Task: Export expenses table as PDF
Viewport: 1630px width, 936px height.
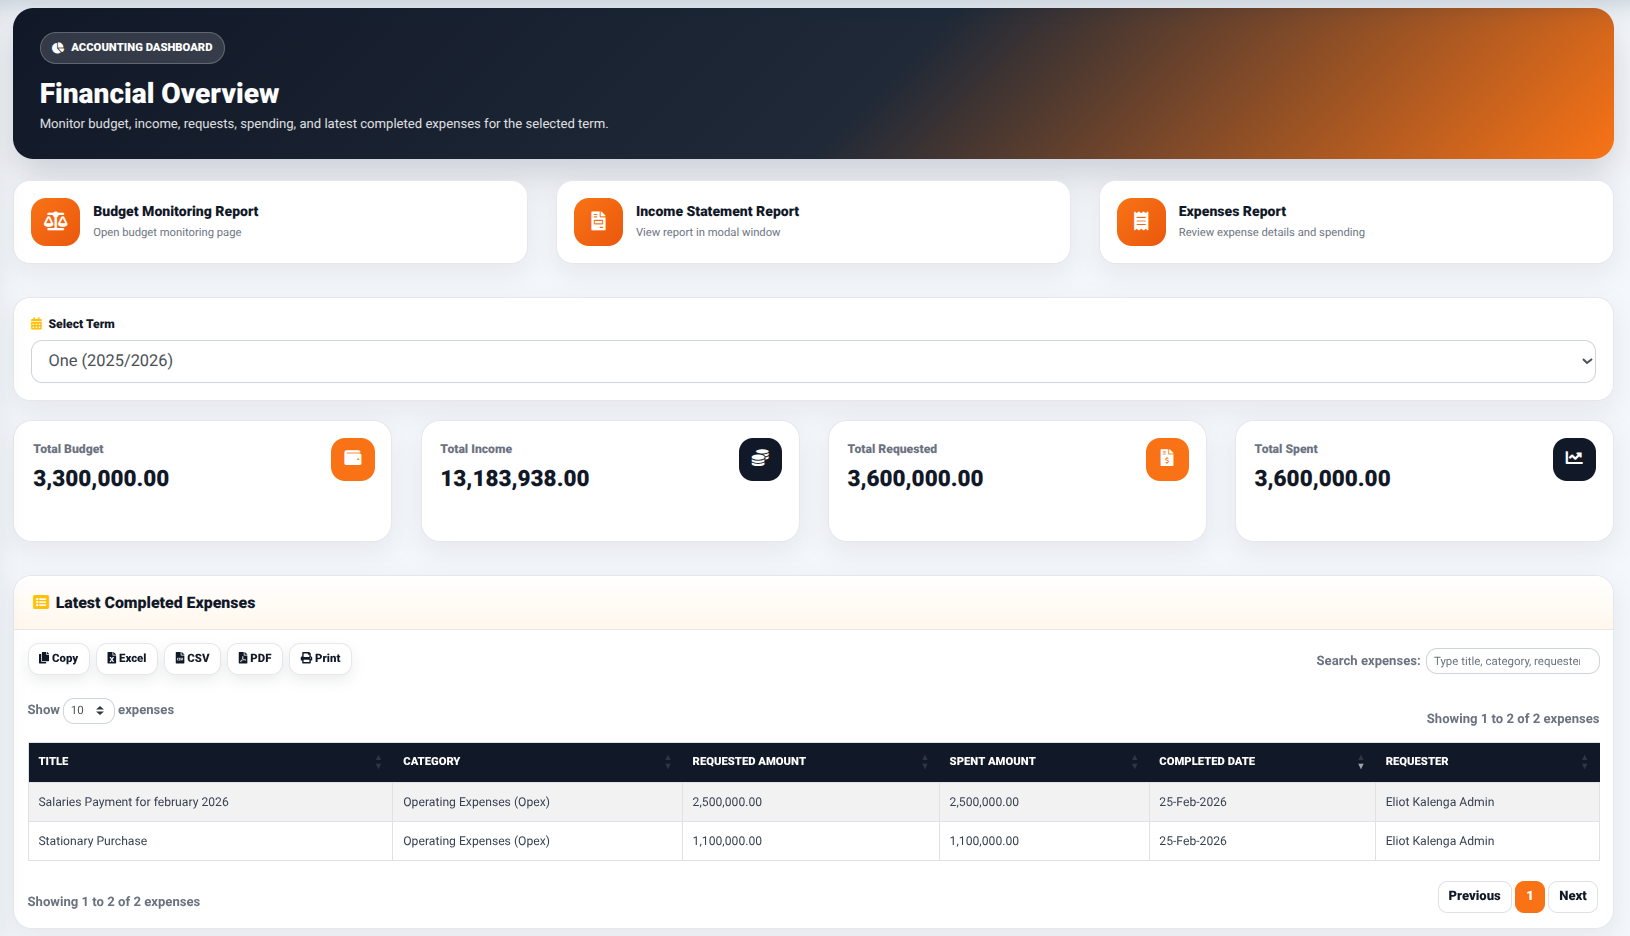Action: (x=255, y=658)
